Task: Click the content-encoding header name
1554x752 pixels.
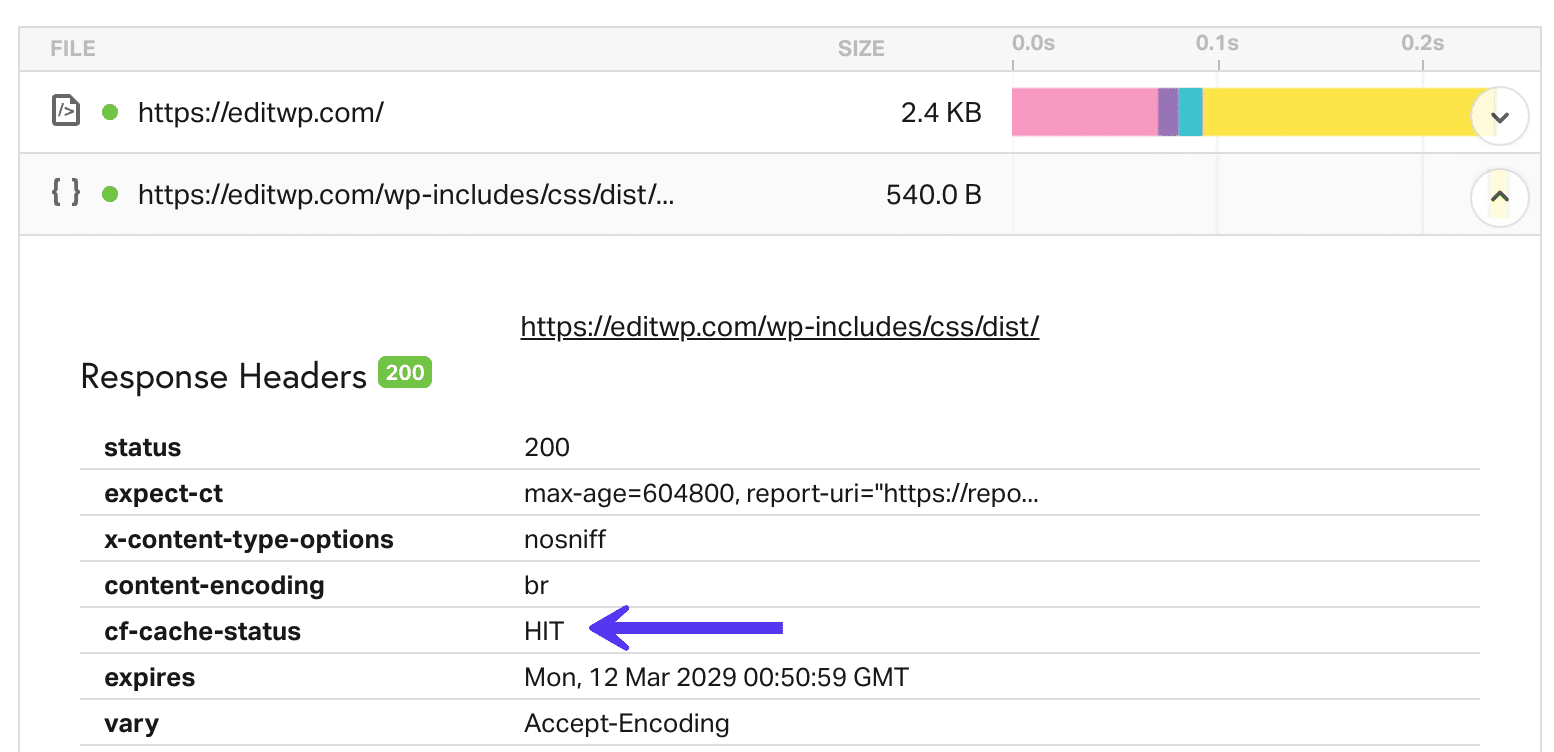Action: [x=214, y=586]
